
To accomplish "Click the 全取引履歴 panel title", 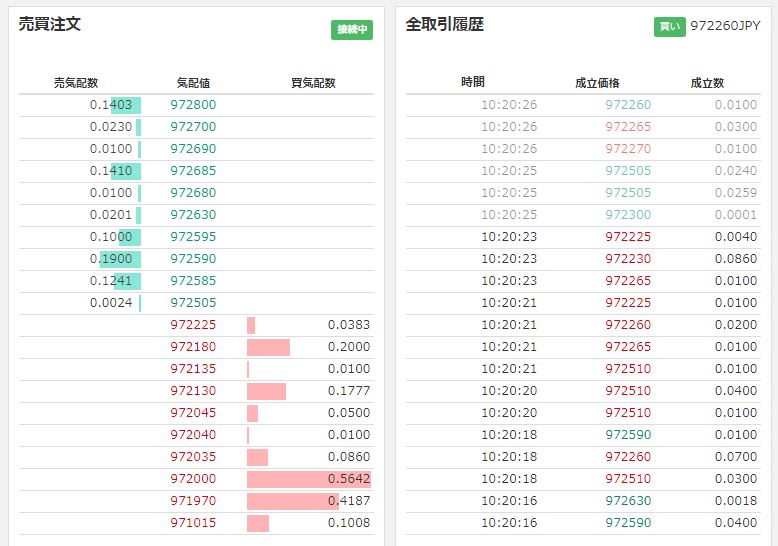I will [x=445, y=24].
